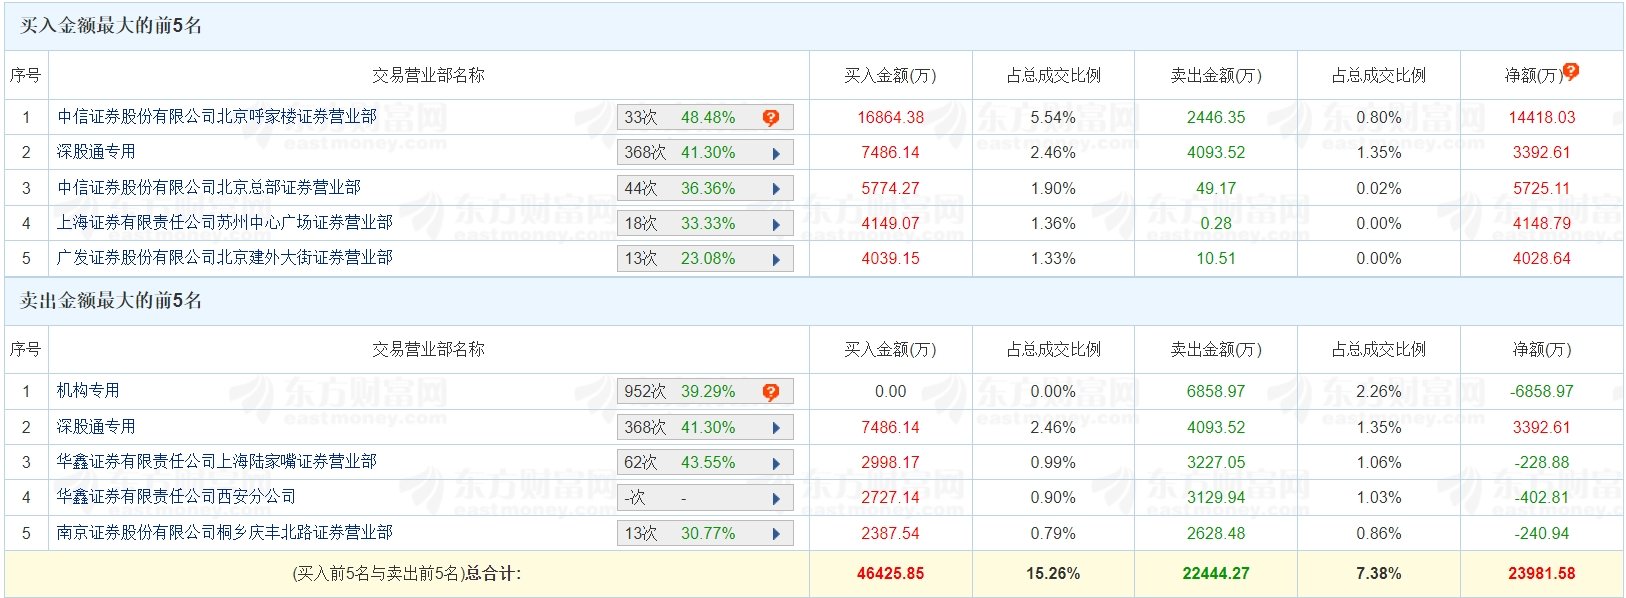Click the question mark icon in the 中信证券北京呼家楼 row

click(770, 118)
